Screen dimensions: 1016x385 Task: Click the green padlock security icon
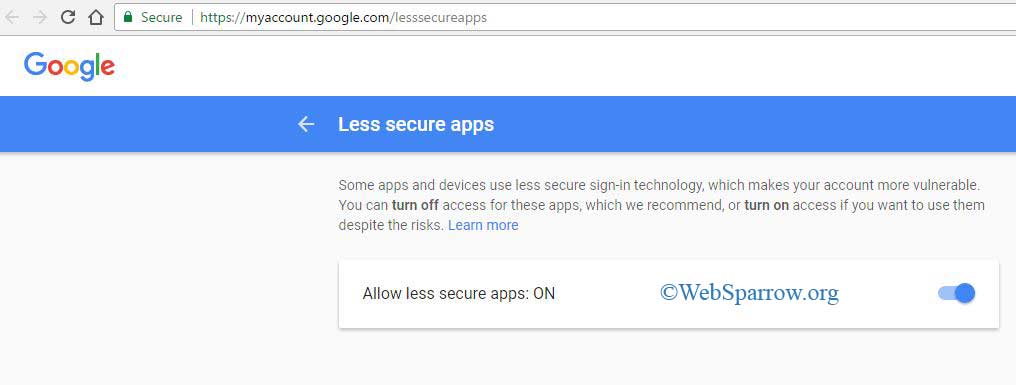click(x=128, y=17)
